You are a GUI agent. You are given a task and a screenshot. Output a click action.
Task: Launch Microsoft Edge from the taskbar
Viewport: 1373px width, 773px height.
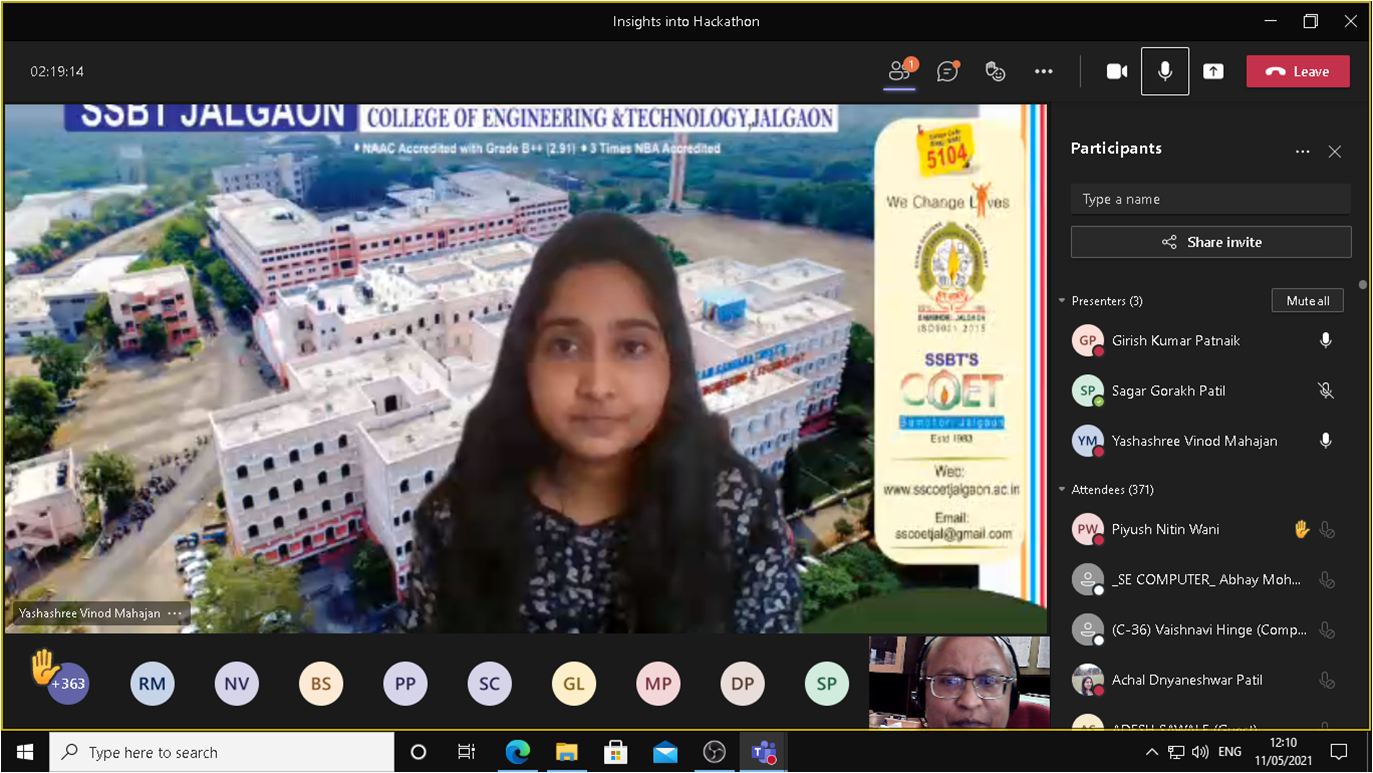click(517, 752)
